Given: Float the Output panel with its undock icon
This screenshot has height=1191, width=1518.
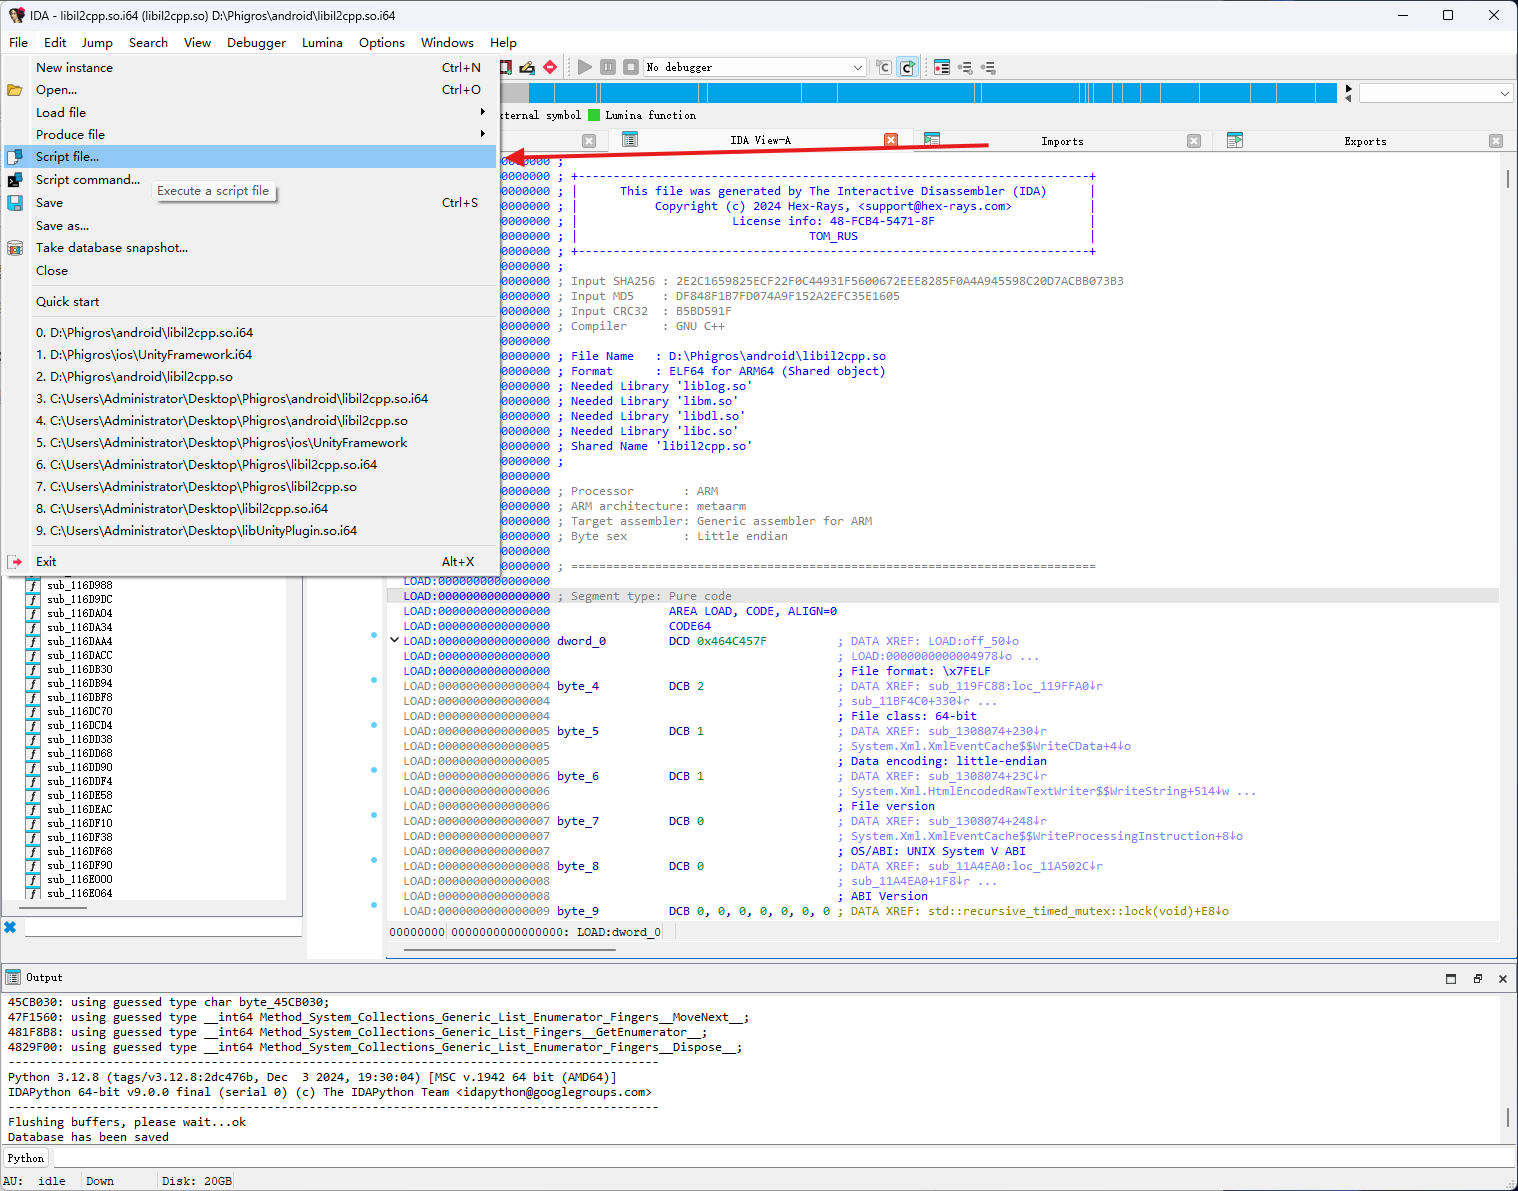Looking at the screenshot, I should 1477,979.
